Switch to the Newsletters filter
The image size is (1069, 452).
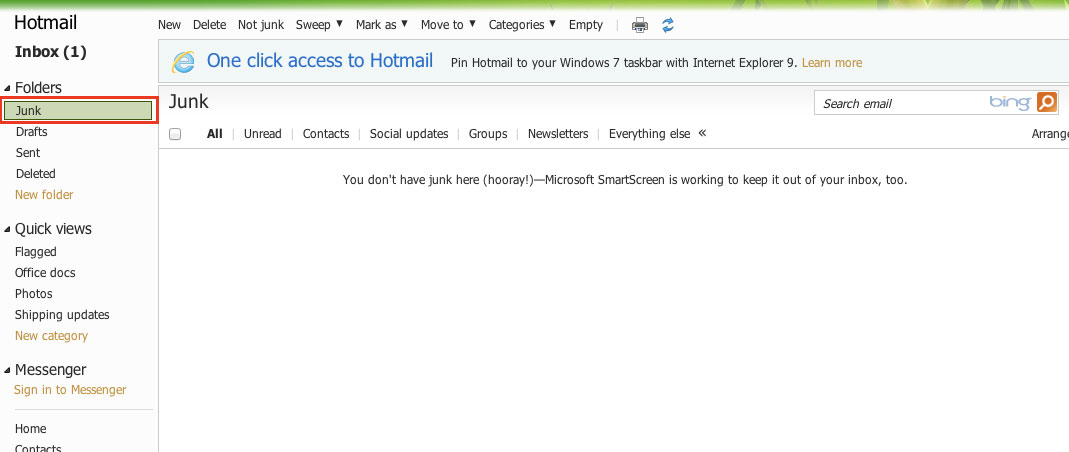click(x=558, y=134)
